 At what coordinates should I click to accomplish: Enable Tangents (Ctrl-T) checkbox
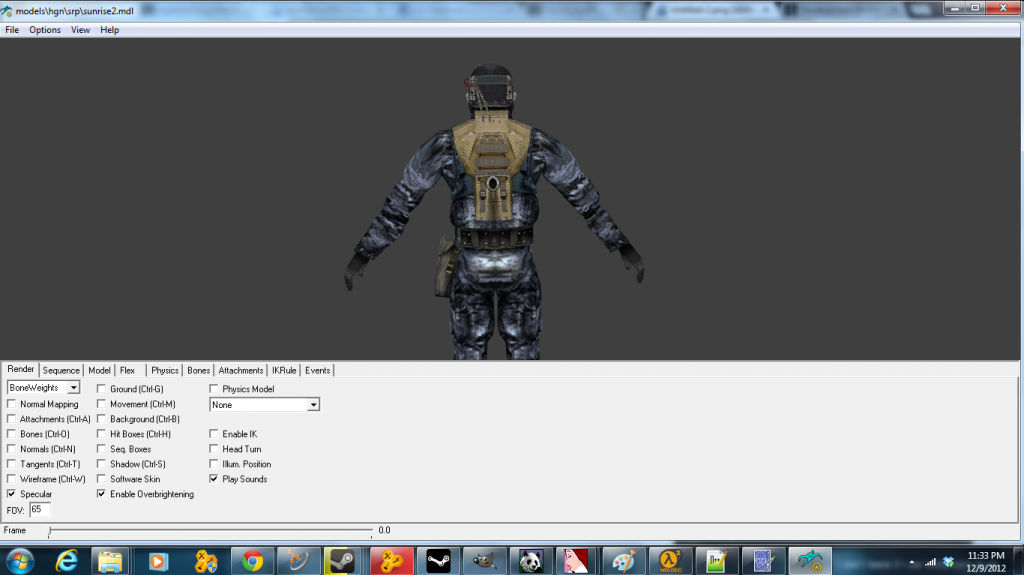[x=11, y=464]
